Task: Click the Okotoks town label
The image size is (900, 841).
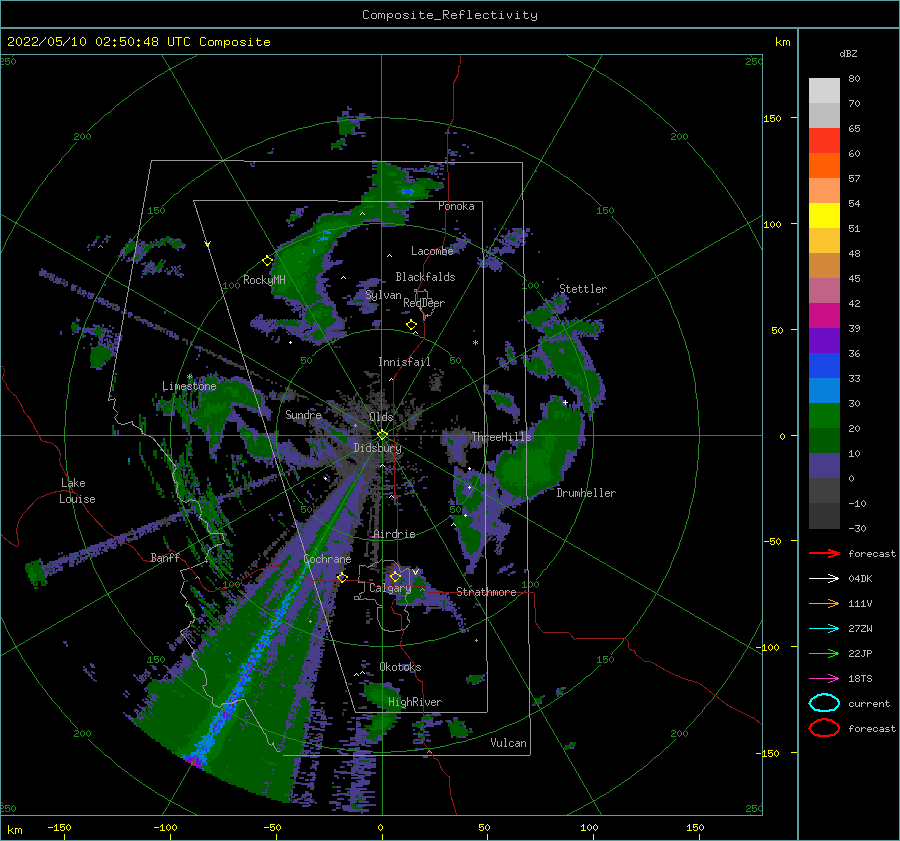Action: [400, 666]
